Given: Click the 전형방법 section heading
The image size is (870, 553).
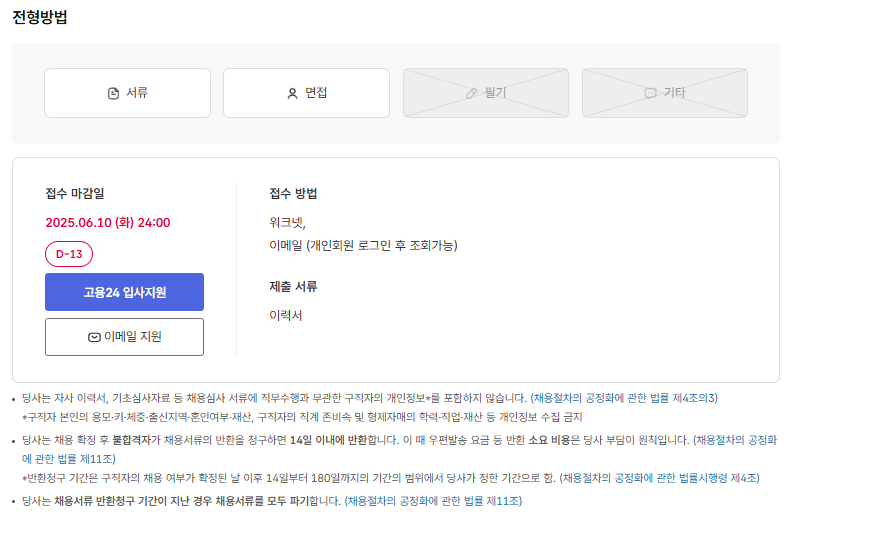Looking at the screenshot, I should [40, 17].
